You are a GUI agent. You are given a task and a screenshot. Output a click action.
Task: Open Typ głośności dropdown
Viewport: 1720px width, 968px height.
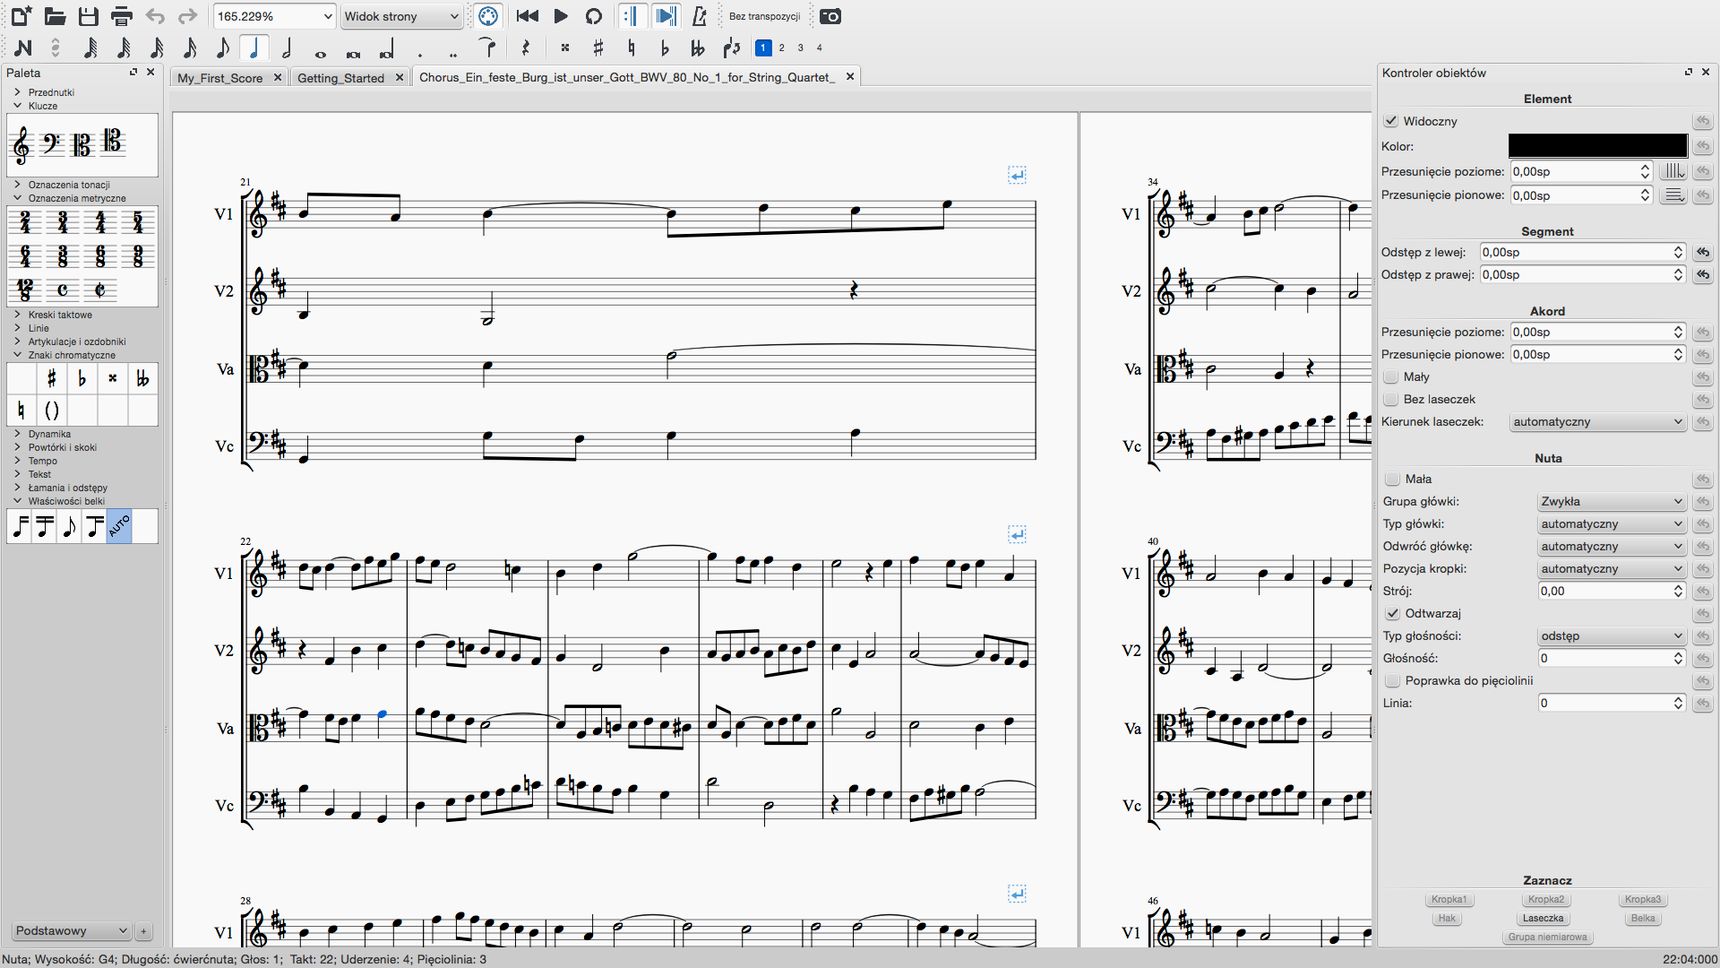coord(1612,636)
